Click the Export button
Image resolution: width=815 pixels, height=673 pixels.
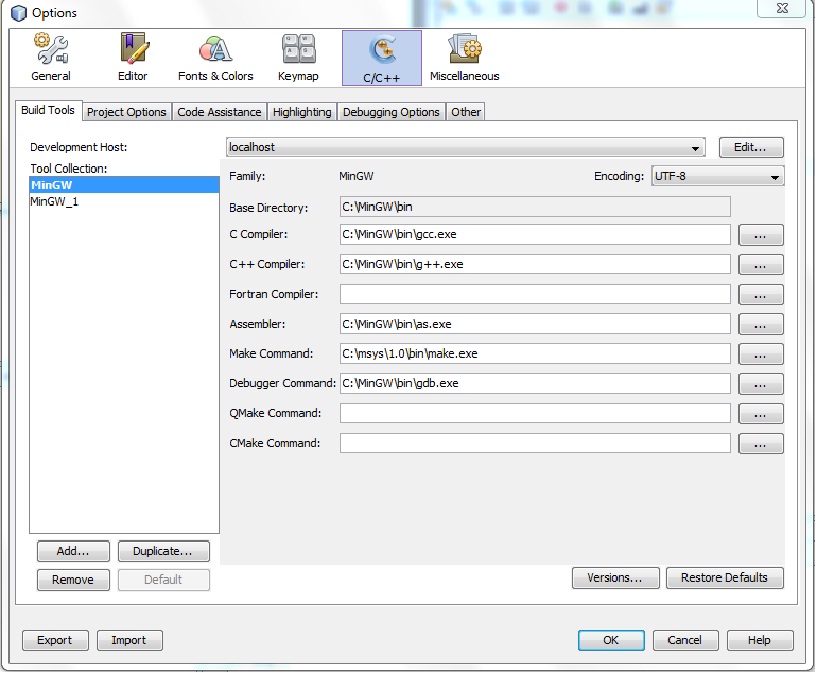(x=55, y=640)
